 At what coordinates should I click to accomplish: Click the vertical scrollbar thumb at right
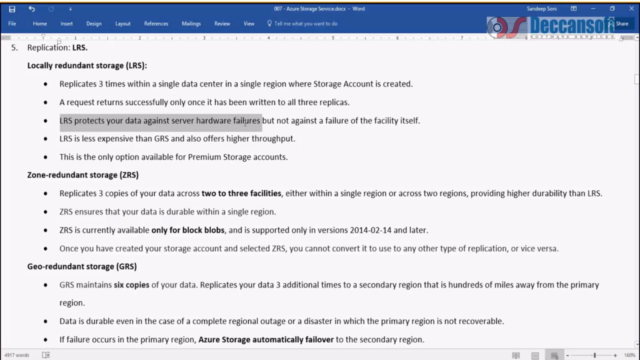[636, 79]
